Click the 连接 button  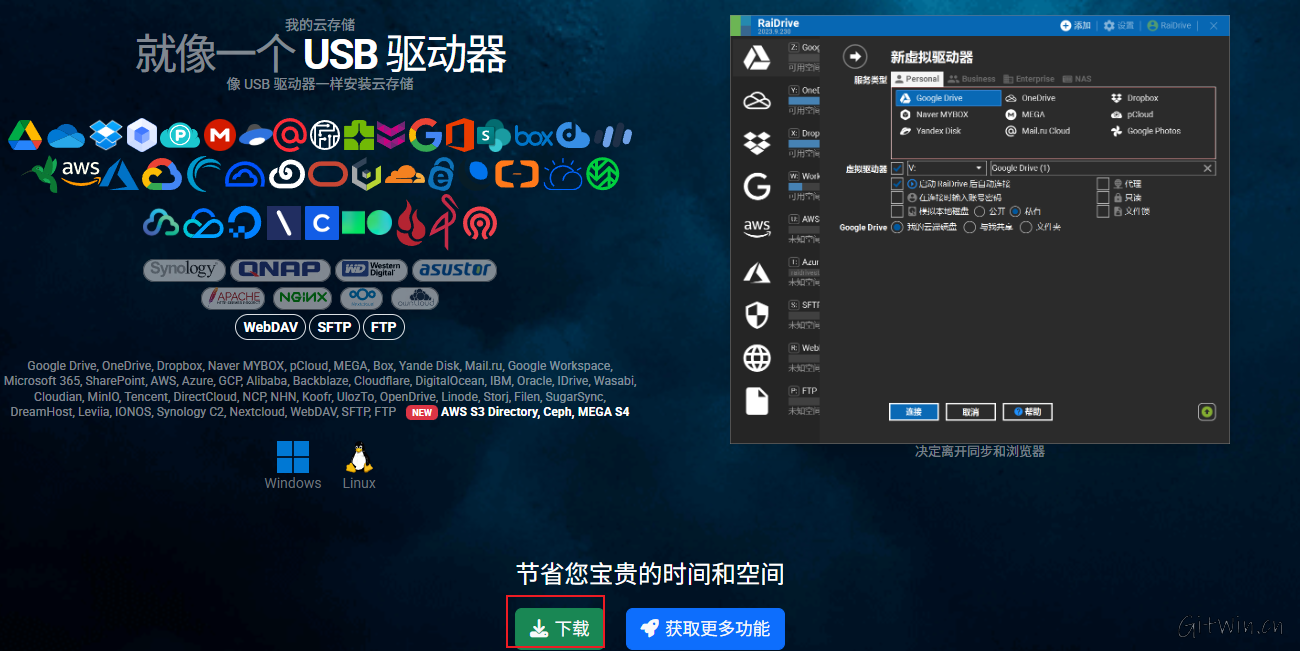tap(913, 412)
